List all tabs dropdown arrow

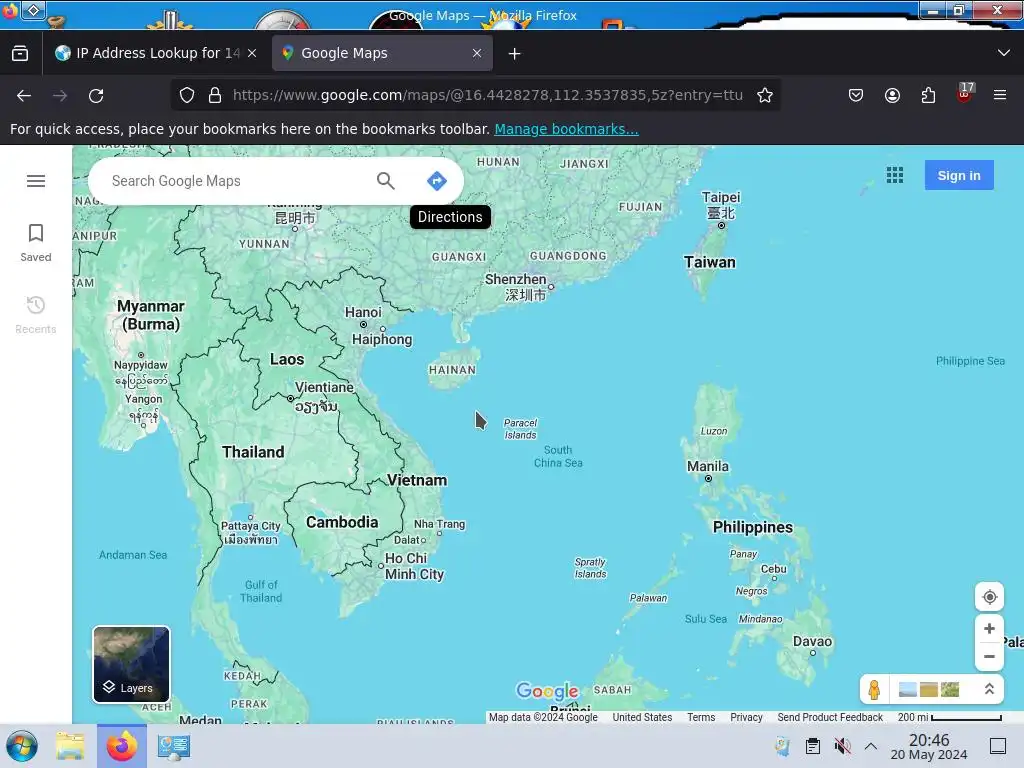click(x=1004, y=53)
